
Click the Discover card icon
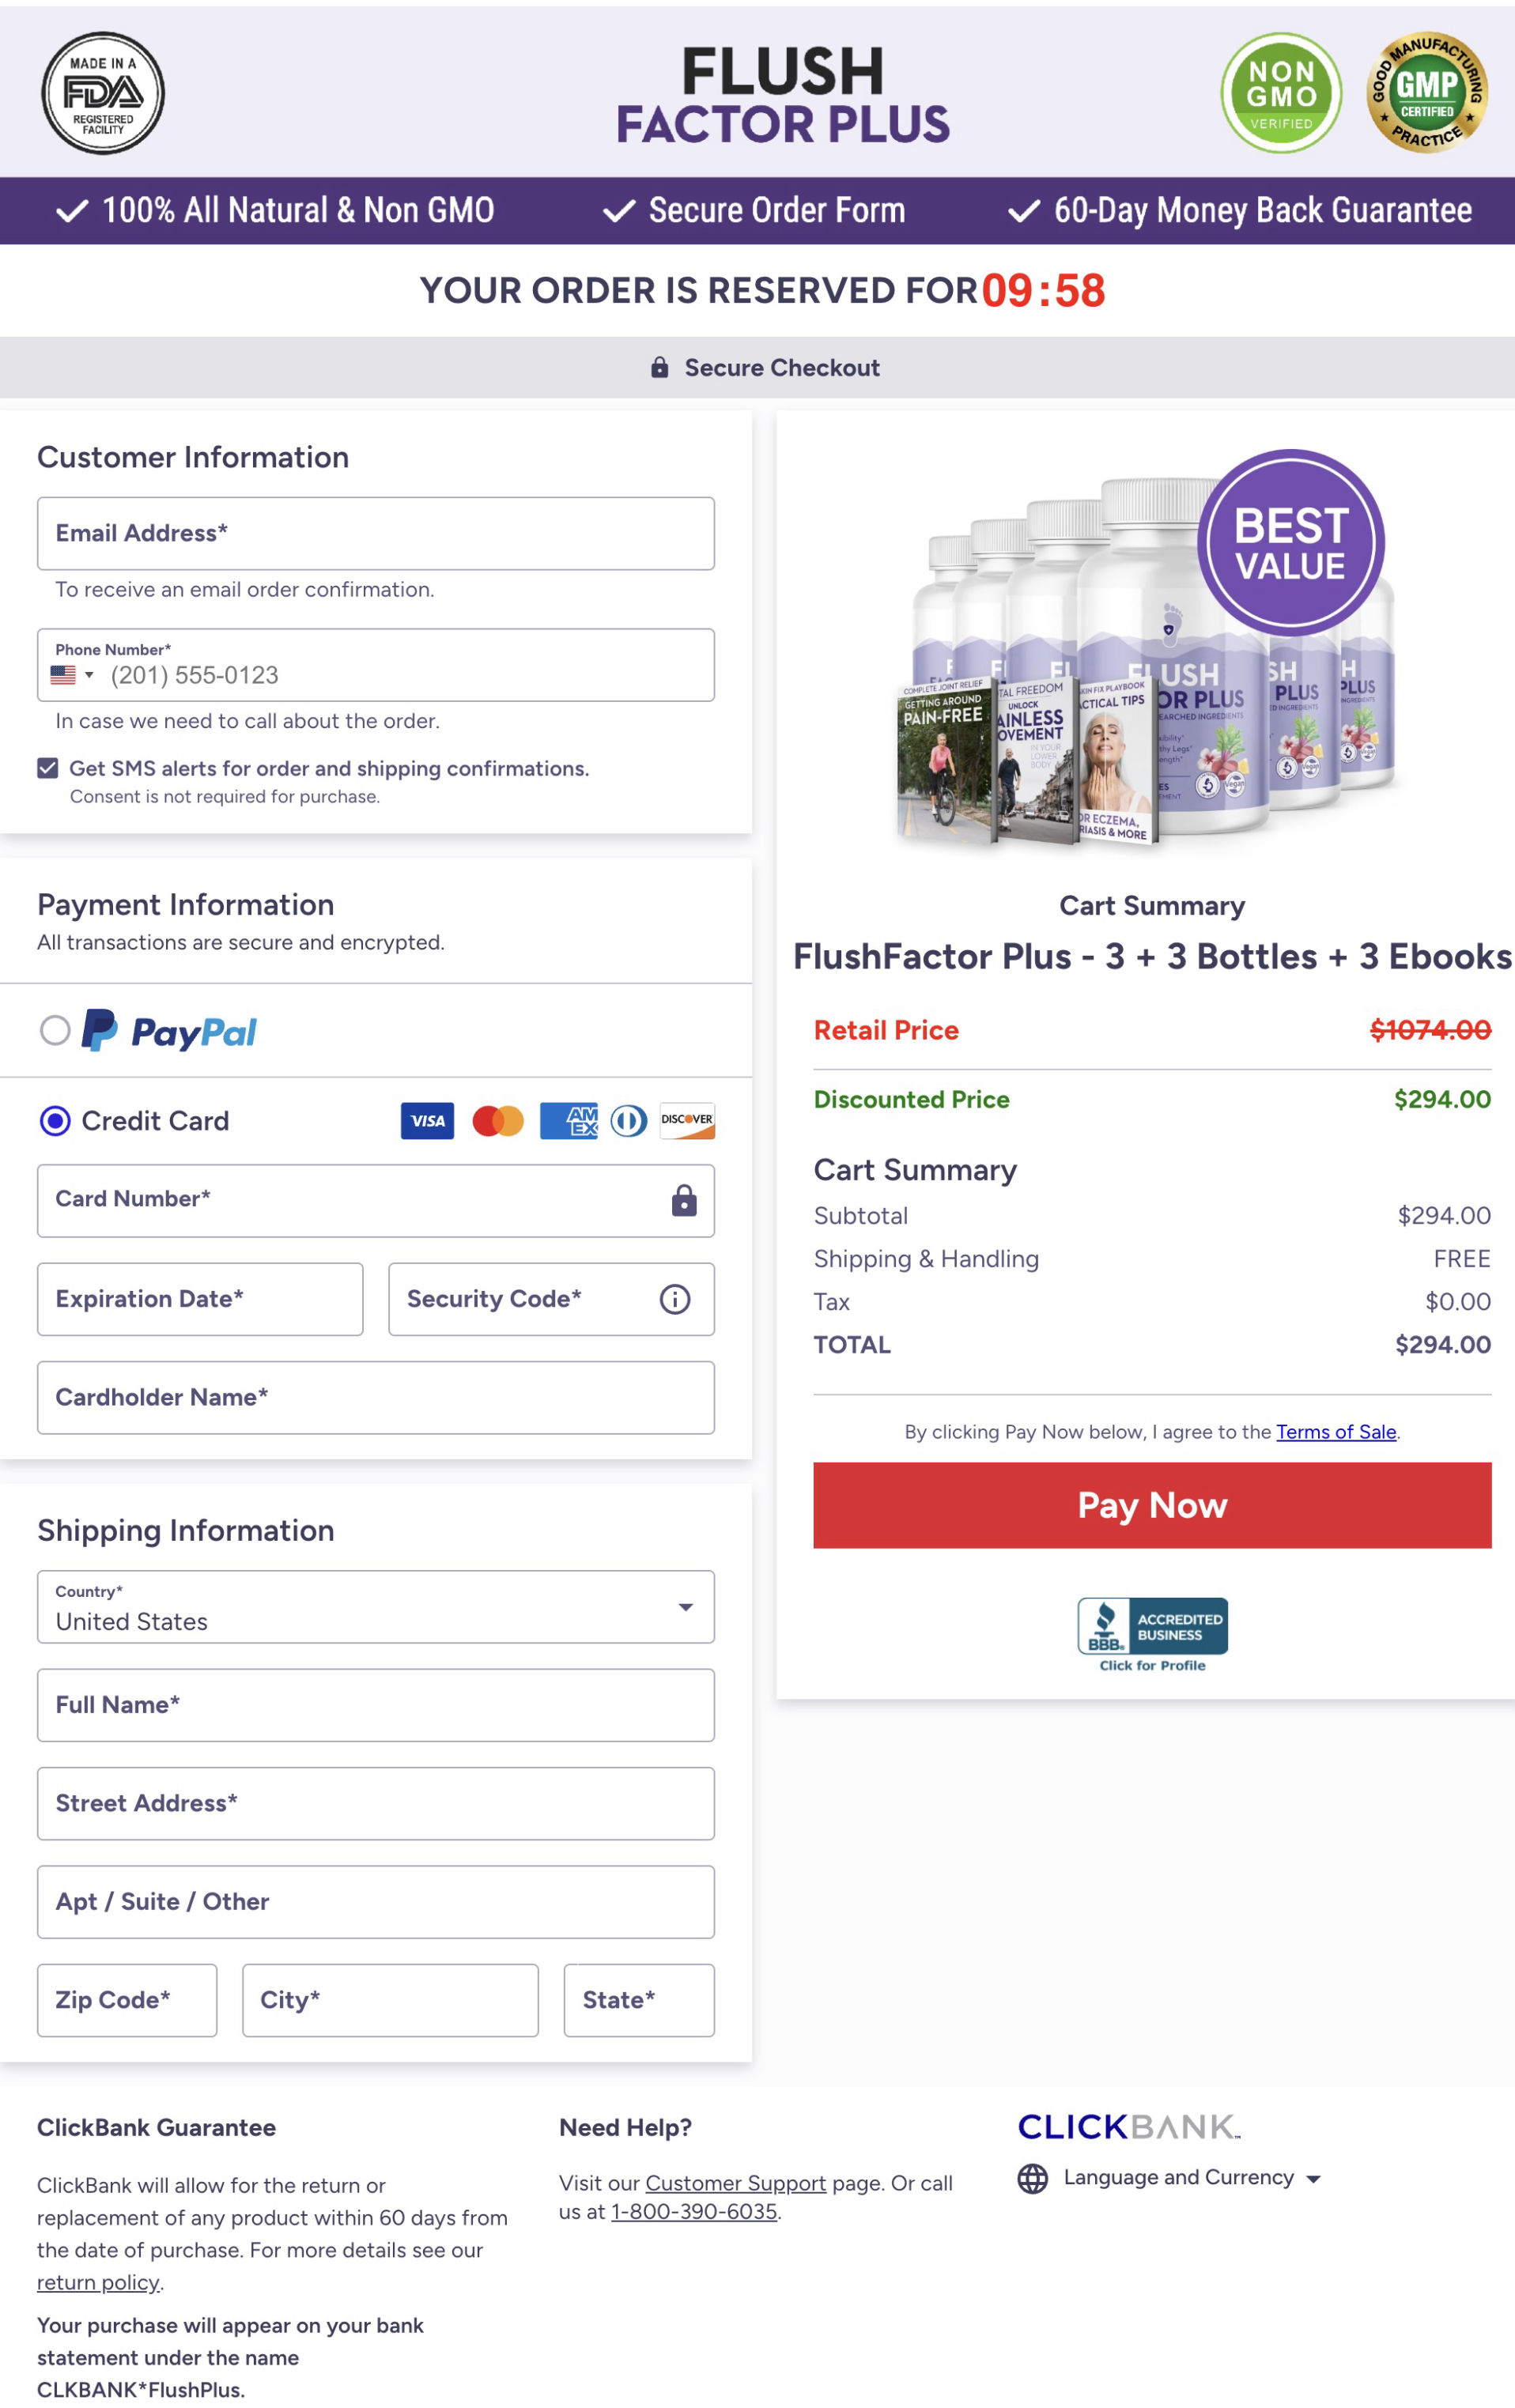coord(687,1121)
